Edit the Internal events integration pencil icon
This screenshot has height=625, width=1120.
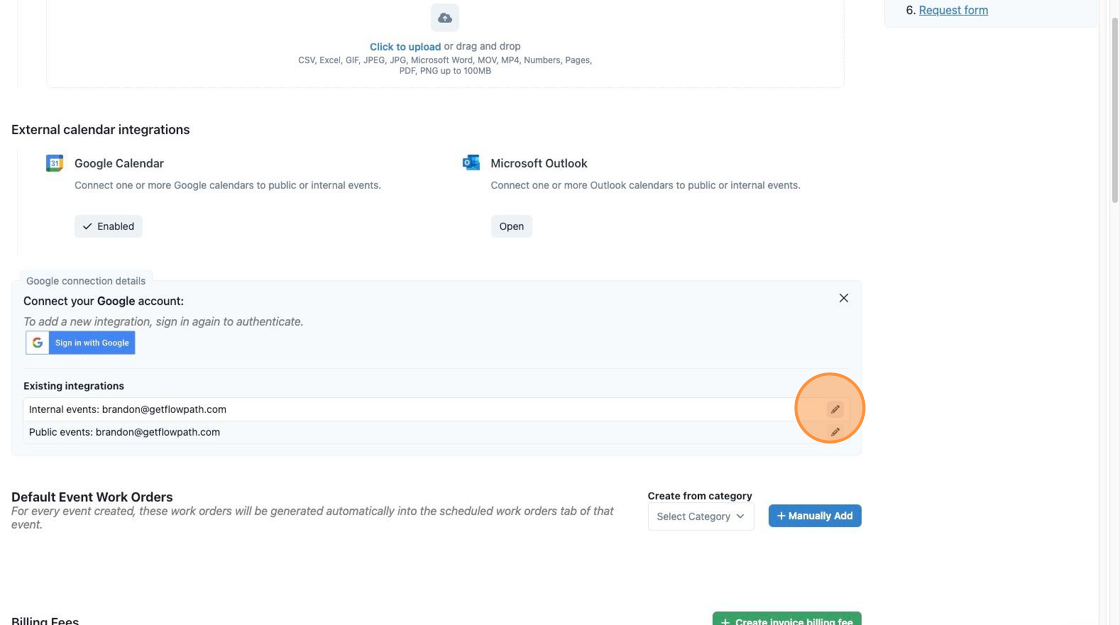835,409
